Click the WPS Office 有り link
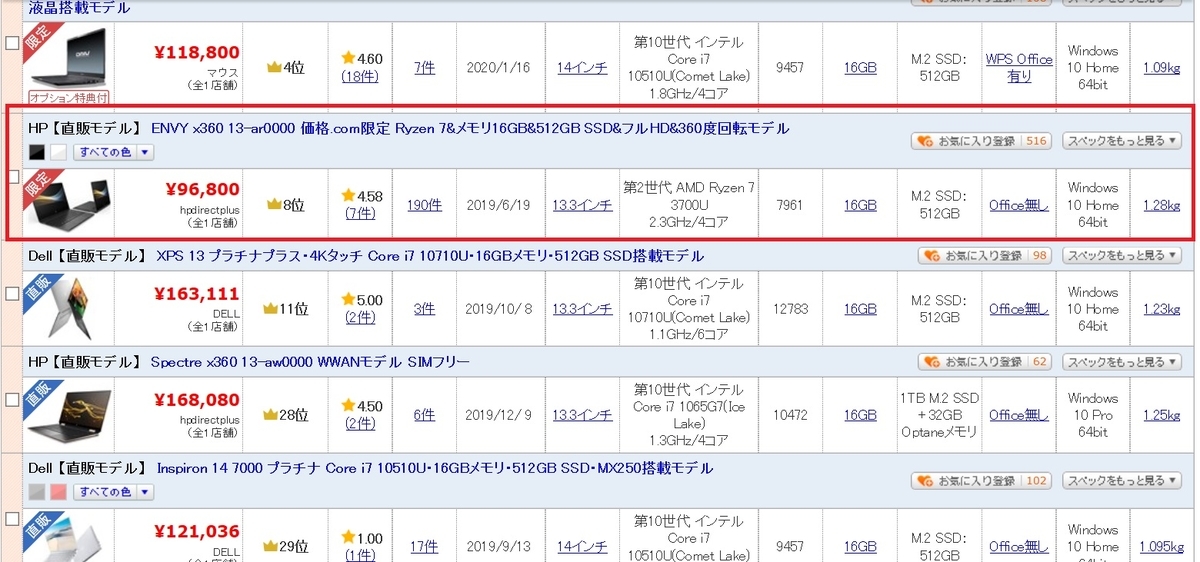The width and height of the screenshot is (1200, 562). (x=1019, y=68)
